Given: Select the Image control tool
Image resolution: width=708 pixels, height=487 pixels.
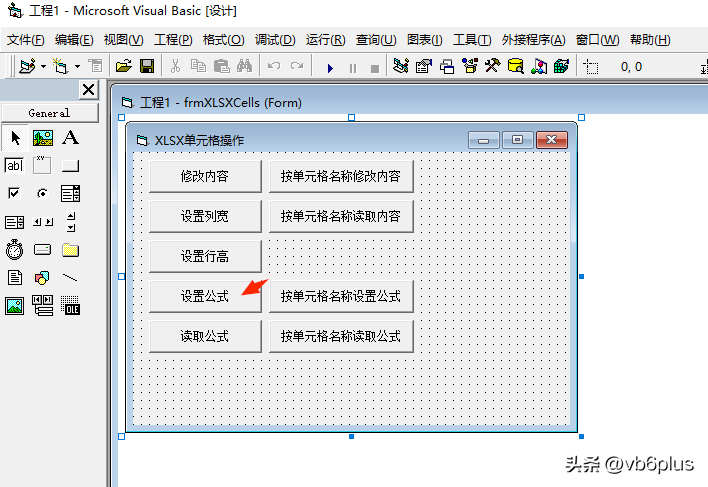Looking at the screenshot, I should click(14, 306).
